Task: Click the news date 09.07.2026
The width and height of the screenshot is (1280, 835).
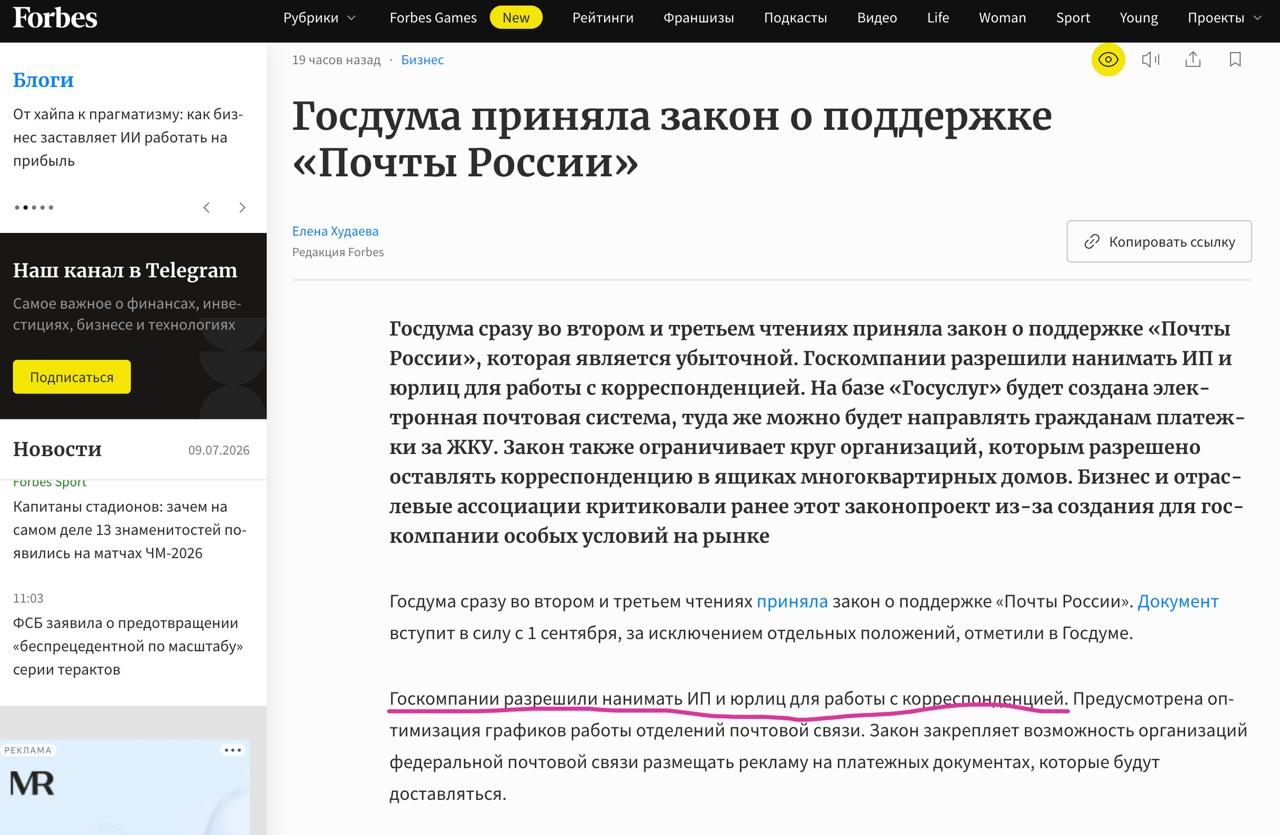Action: tap(219, 450)
